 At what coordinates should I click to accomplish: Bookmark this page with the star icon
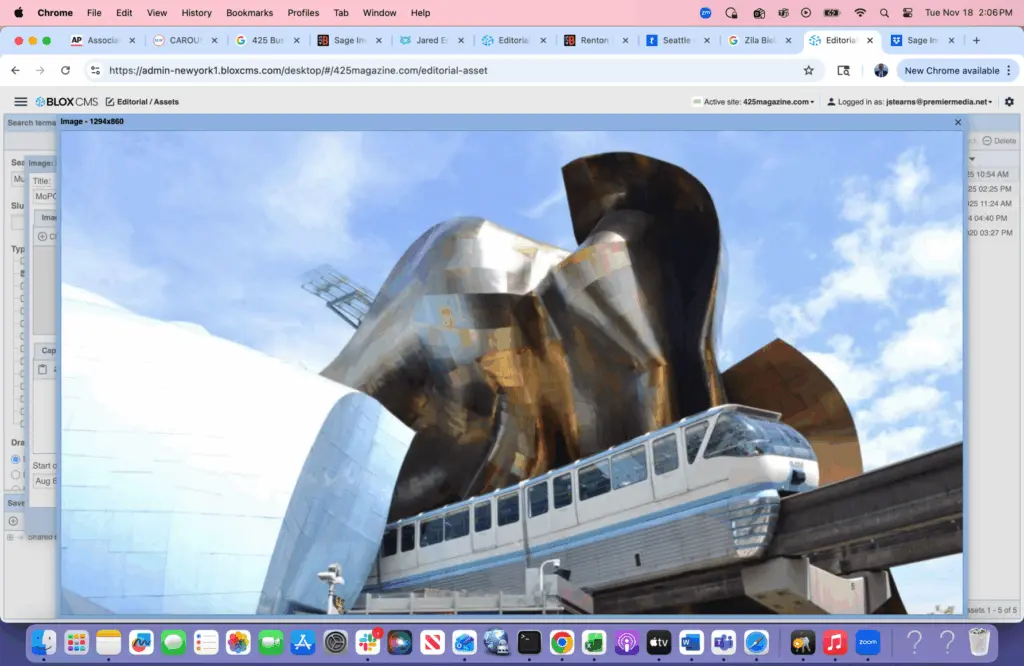coord(808,71)
